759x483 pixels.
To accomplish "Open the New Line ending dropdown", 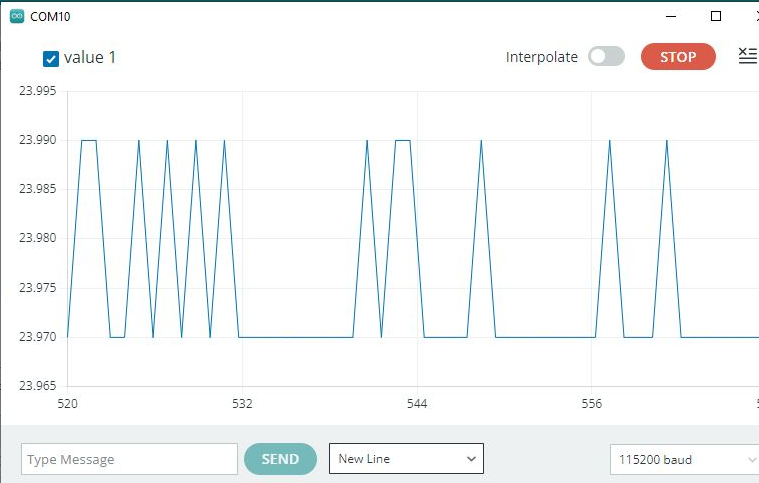I will pos(406,458).
